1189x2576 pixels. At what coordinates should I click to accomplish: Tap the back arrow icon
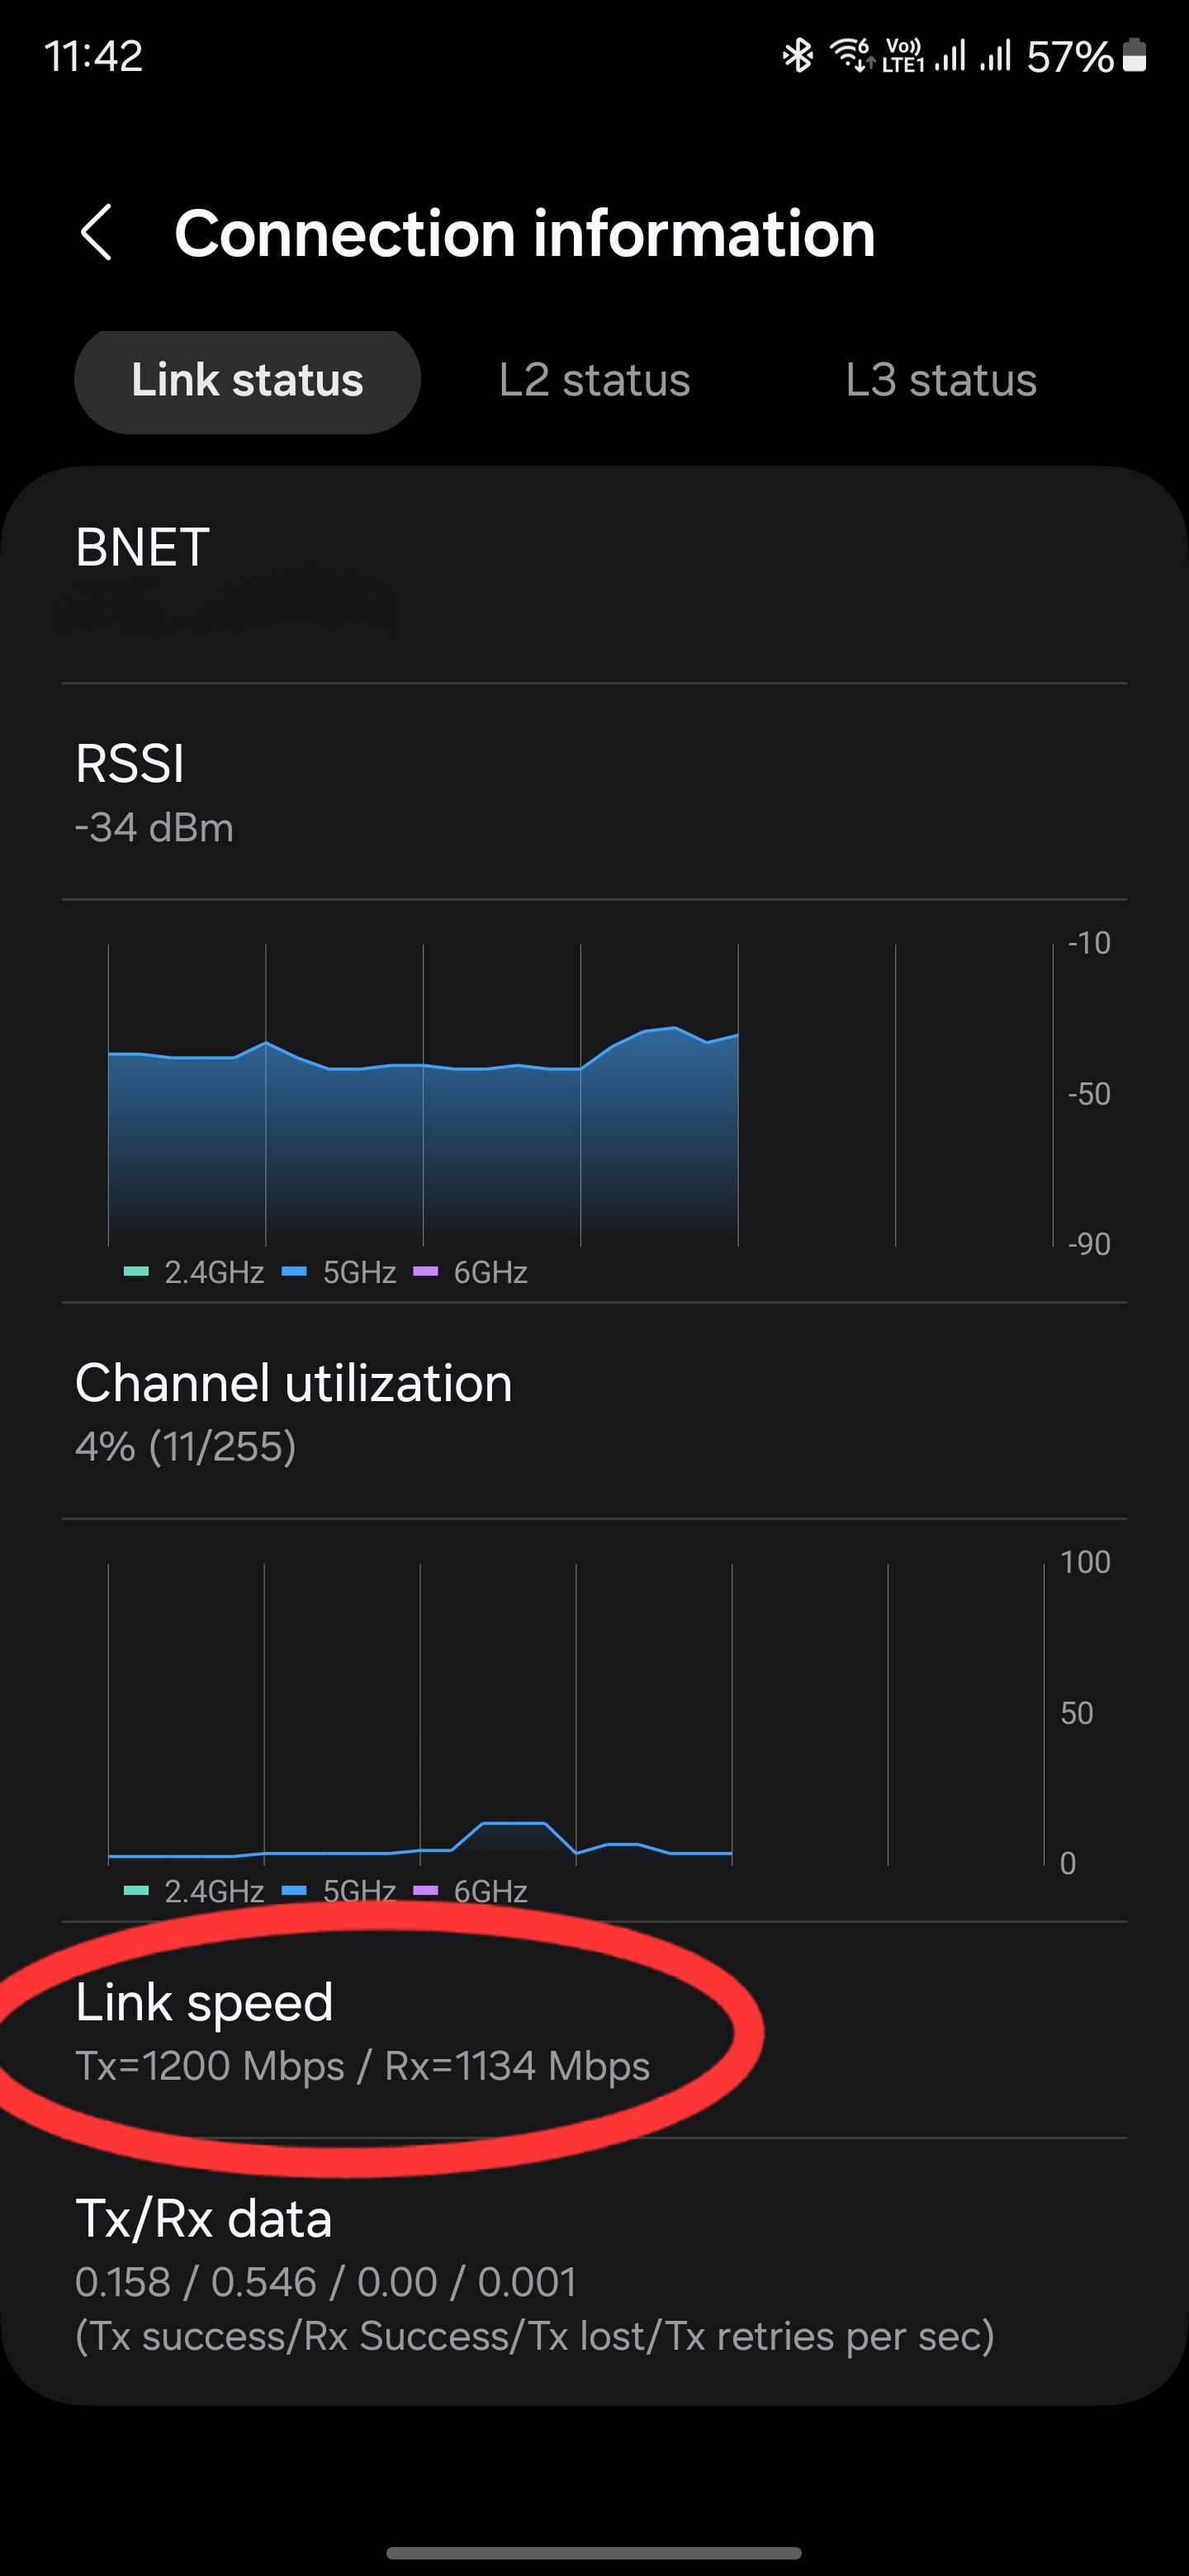[x=96, y=233]
